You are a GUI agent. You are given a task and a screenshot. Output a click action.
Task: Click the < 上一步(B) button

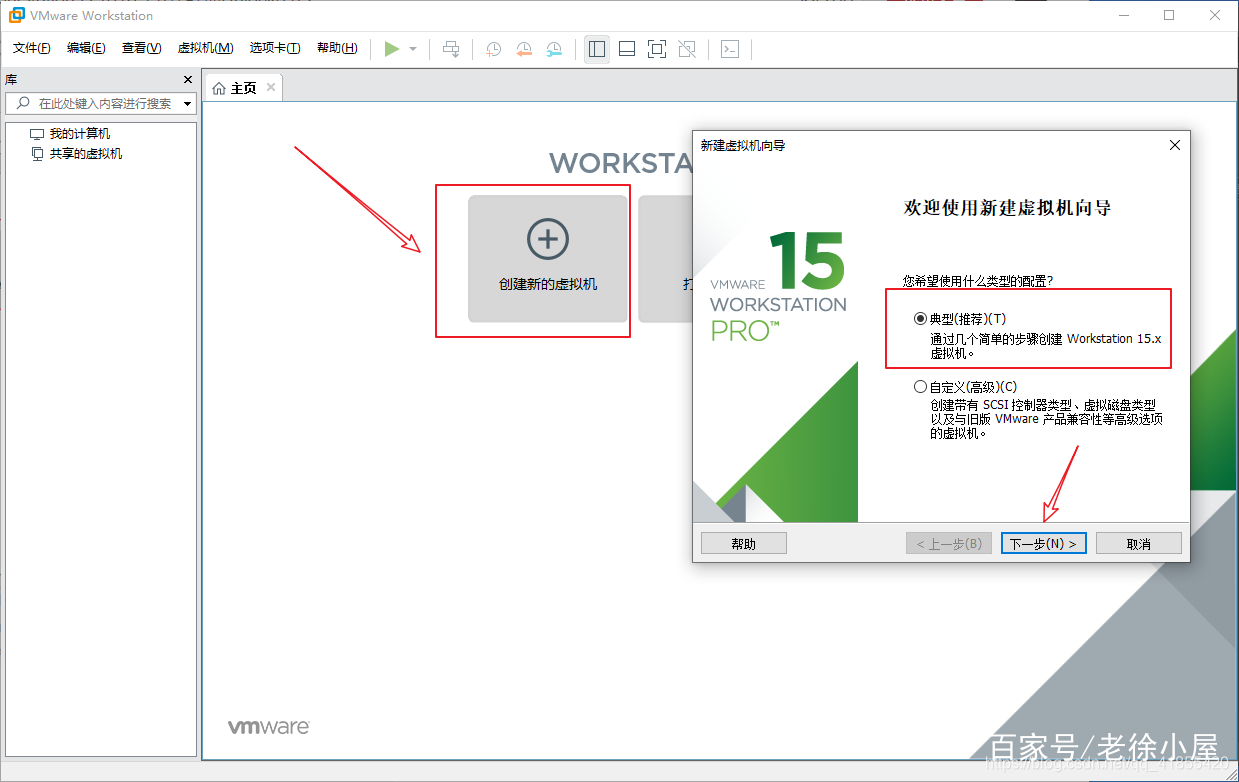[949, 543]
